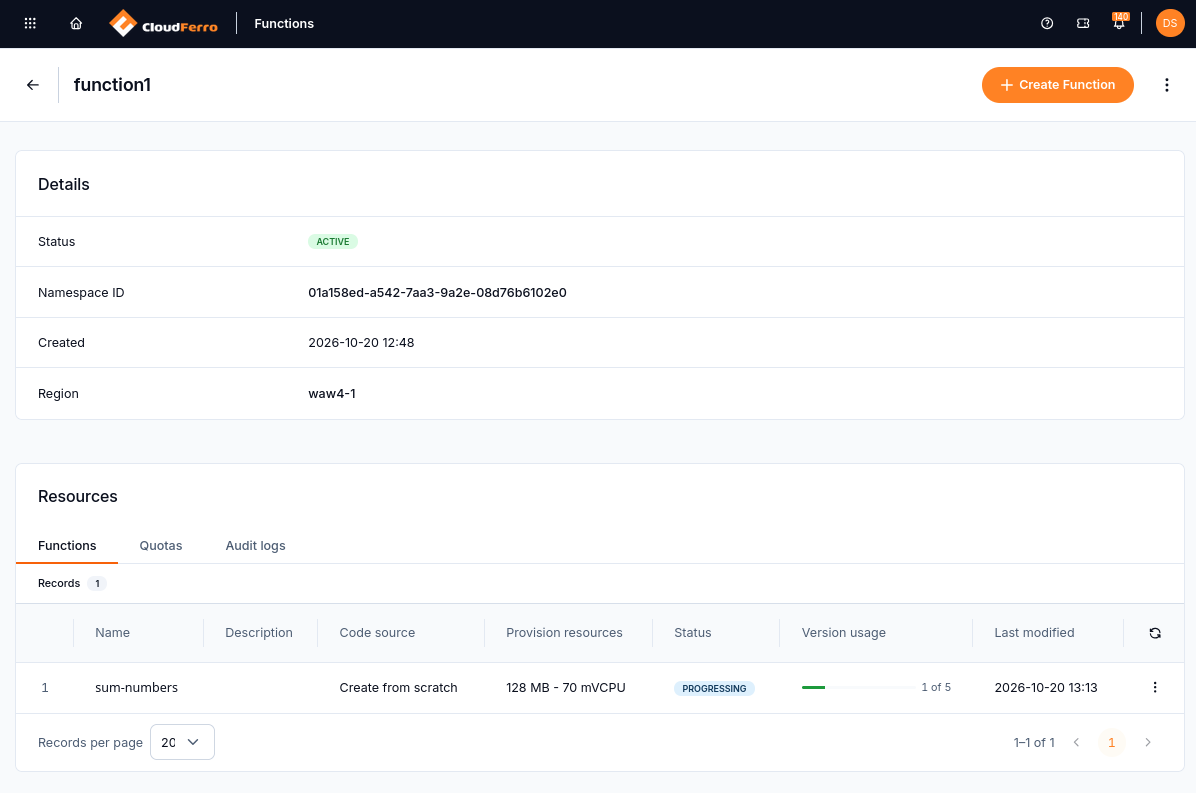Open the DS user avatar menu

click(x=1170, y=24)
